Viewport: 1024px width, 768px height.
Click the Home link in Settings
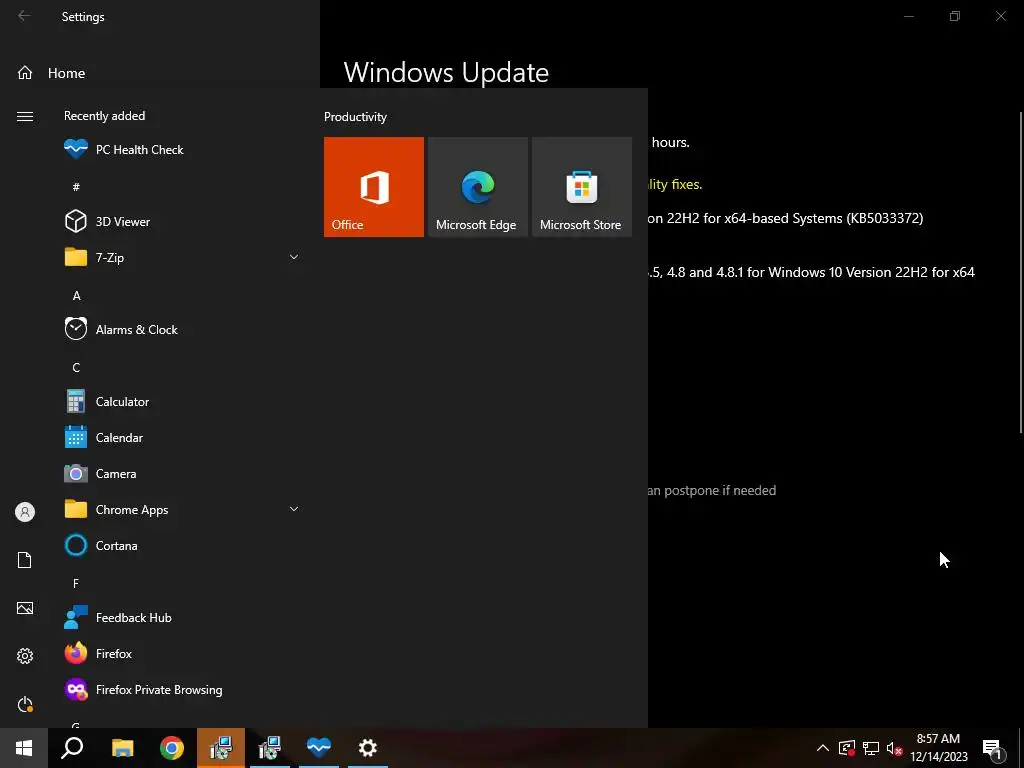66,73
